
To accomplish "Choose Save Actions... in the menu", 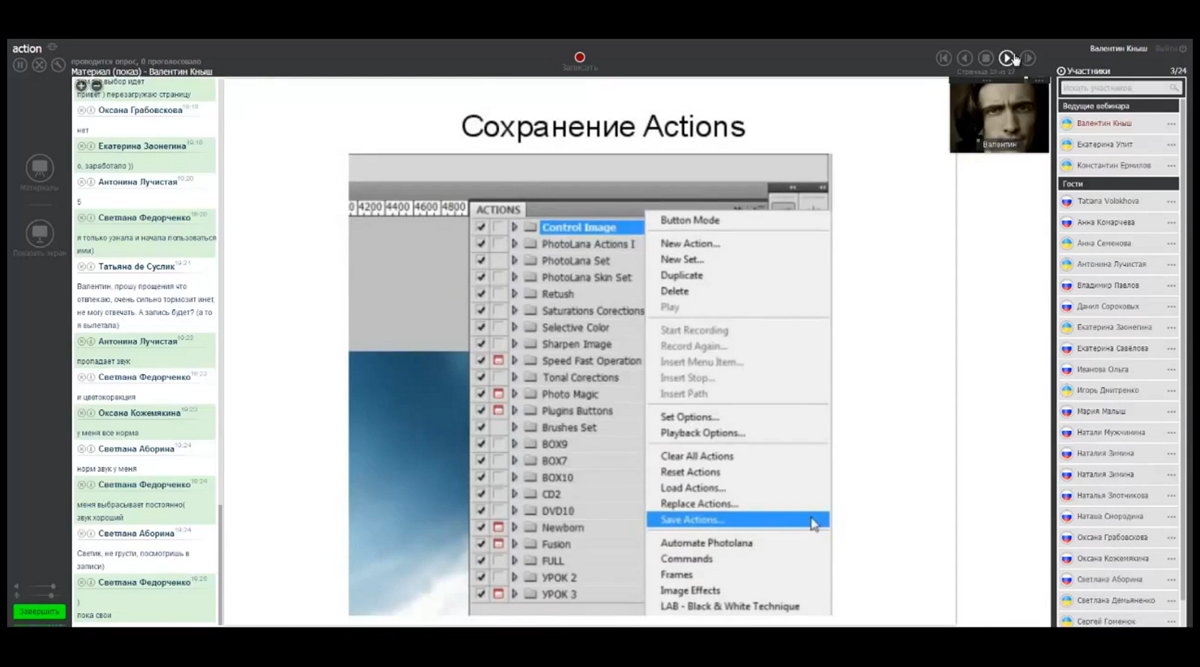I will point(737,520).
